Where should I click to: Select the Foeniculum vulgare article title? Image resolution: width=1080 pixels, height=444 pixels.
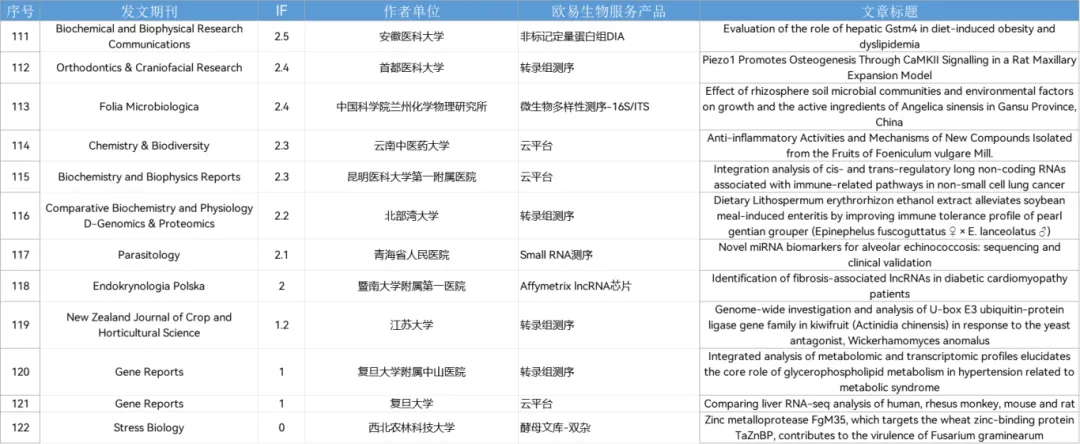click(889, 146)
